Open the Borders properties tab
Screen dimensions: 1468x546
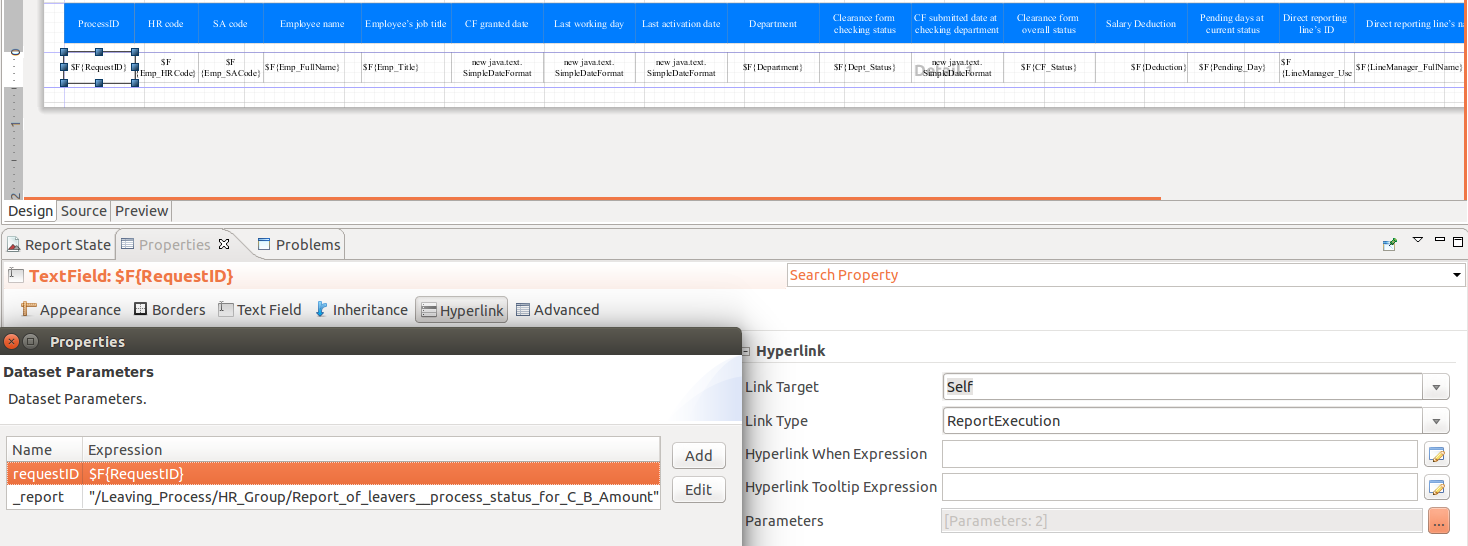coord(169,310)
